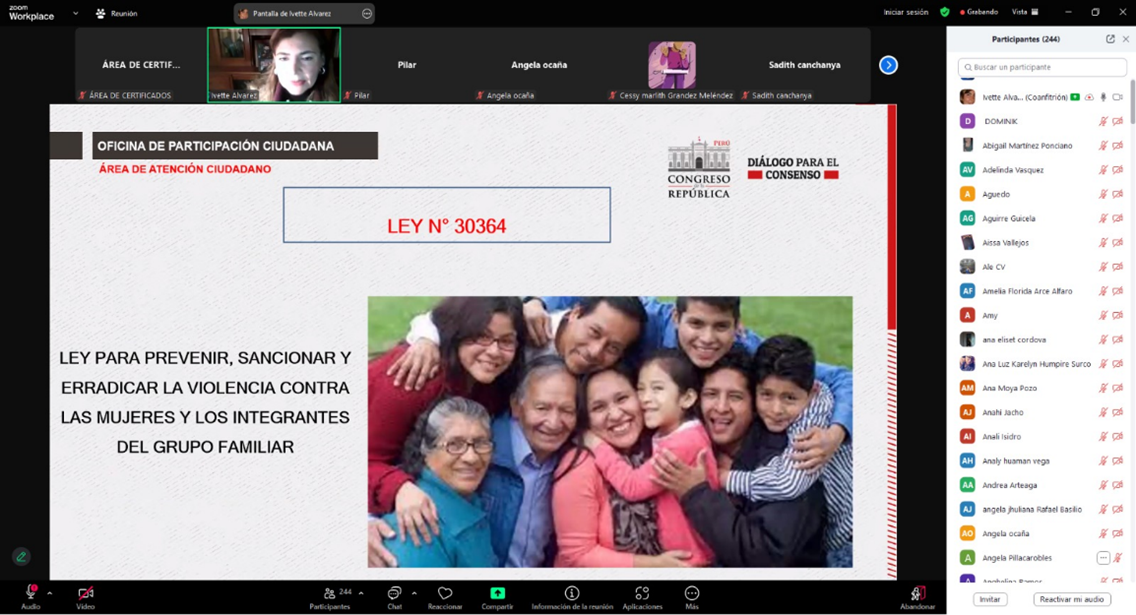Click the Abandonar leave meeting button
The height and width of the screenshot is (615, 1136).
pos(917,597)
